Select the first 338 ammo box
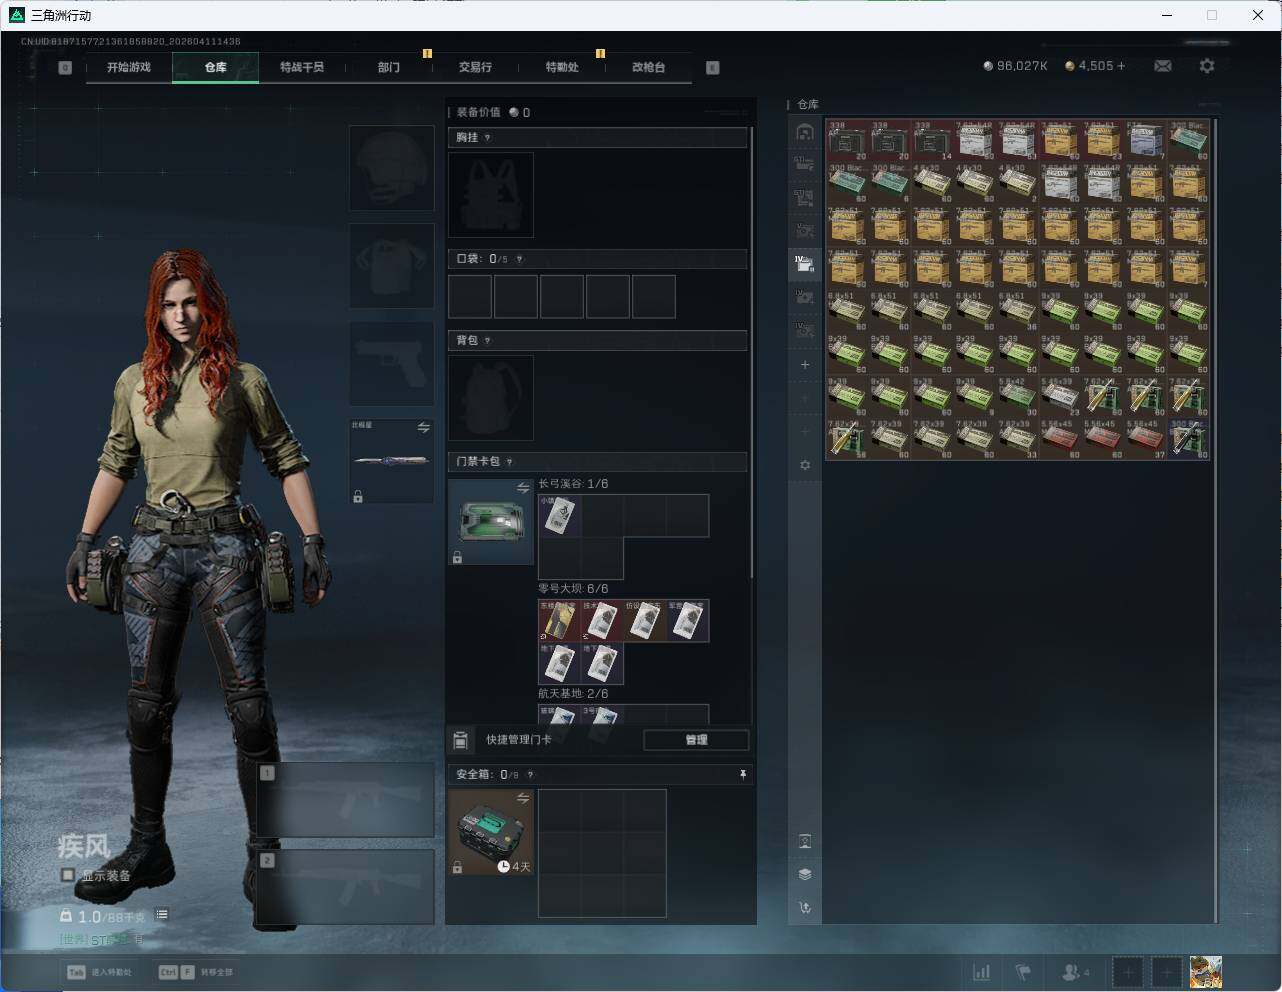The image size is (1282, 992). coord(847,141)
